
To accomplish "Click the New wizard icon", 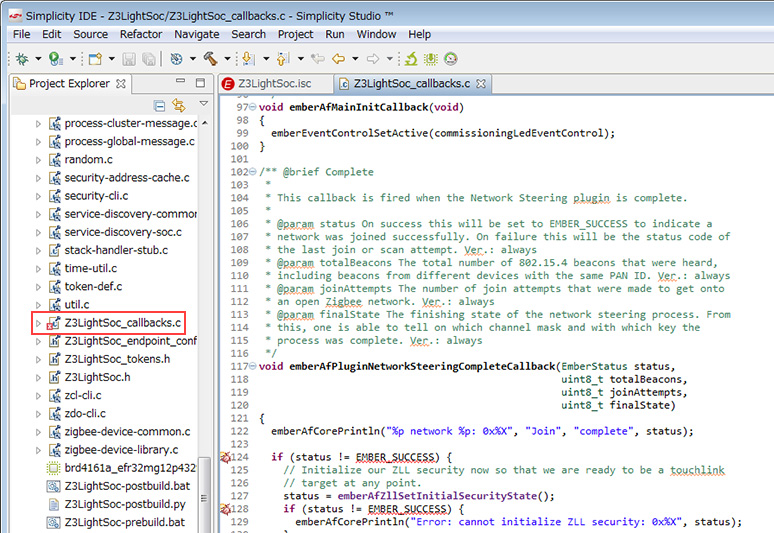I will point(95,59).
